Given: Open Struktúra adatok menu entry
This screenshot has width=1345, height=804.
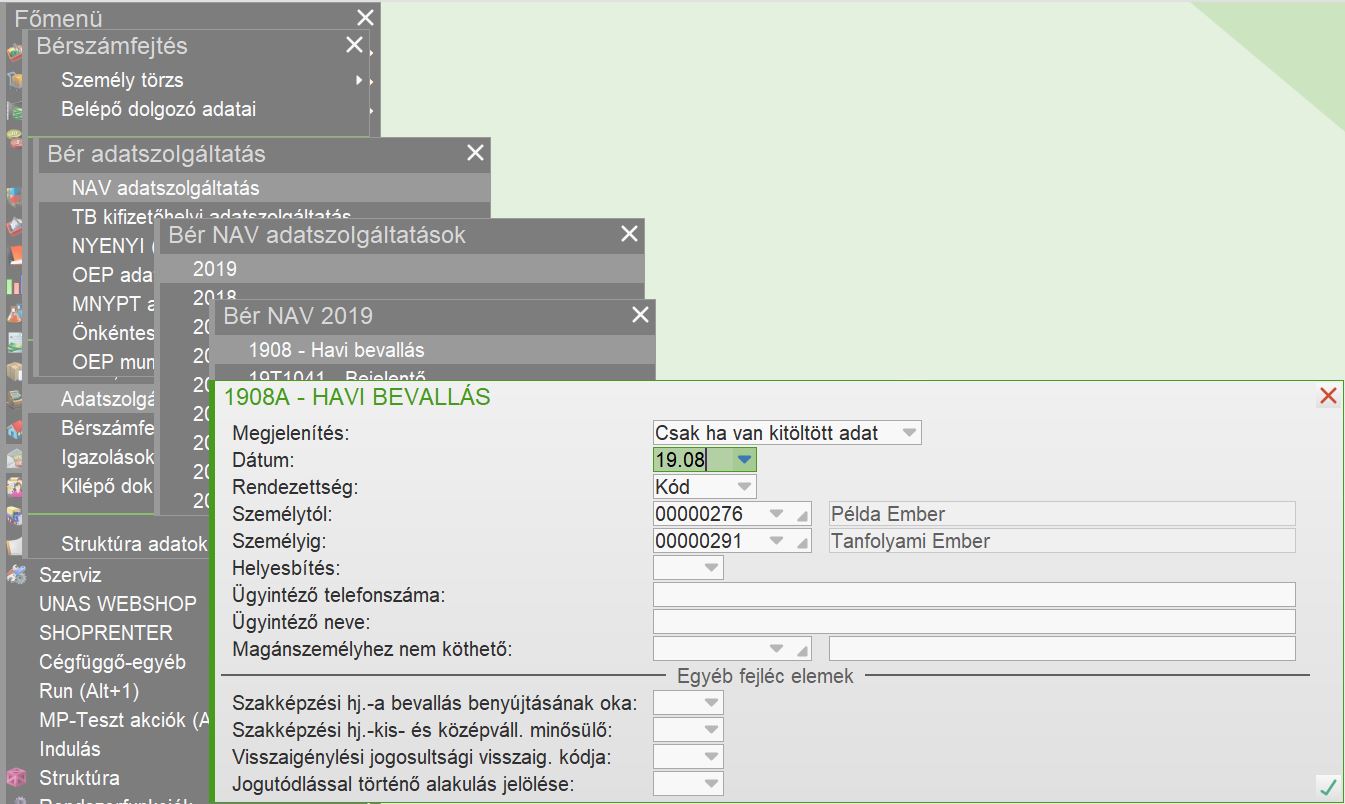Looking at the screenshot, I should point(134,545).
